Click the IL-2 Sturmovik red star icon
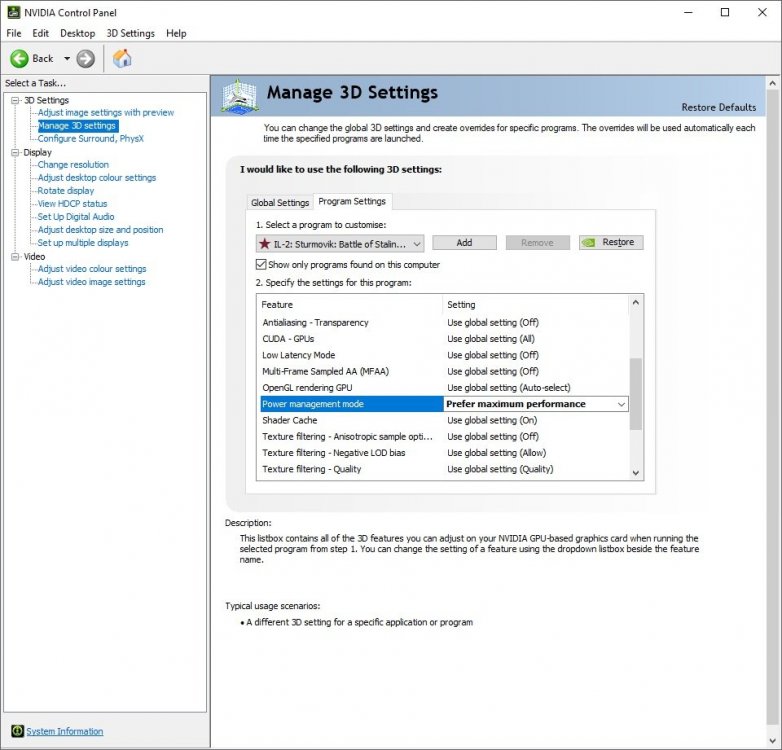This screenshot has height=750, width=782. [x=265, y=244]
